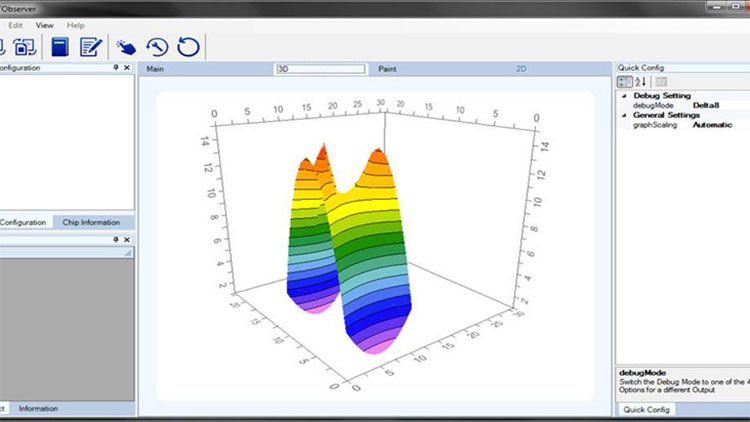Click the hand touch pointer toolbar icon
The width and height of the screenshot is (750, 422).
(125, 46)
